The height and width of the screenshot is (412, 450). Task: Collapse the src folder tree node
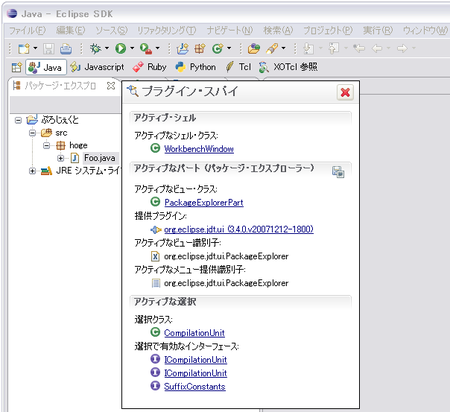point(32,133)
